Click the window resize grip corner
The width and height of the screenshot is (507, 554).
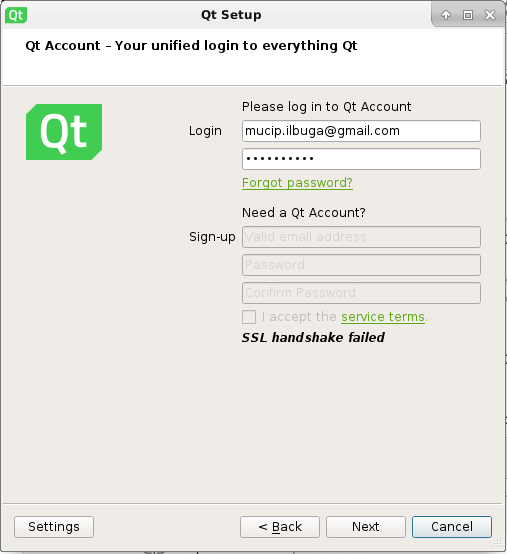pyautogui.click(x=497, y=543)
